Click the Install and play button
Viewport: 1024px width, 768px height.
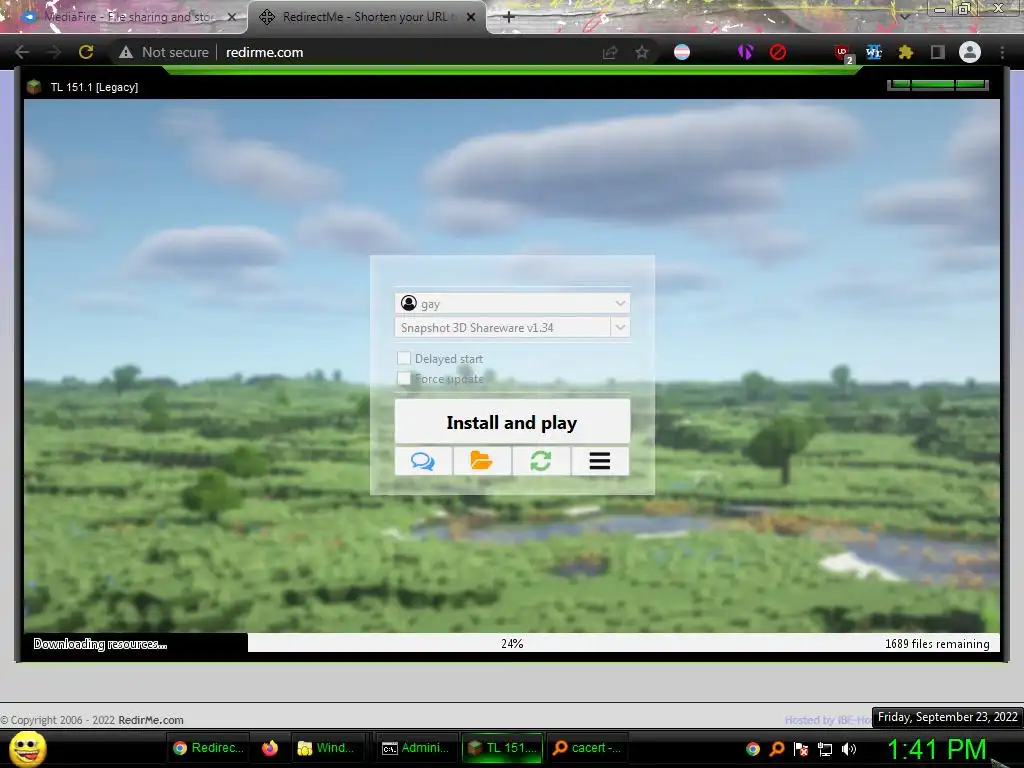[x=512, y=422]
